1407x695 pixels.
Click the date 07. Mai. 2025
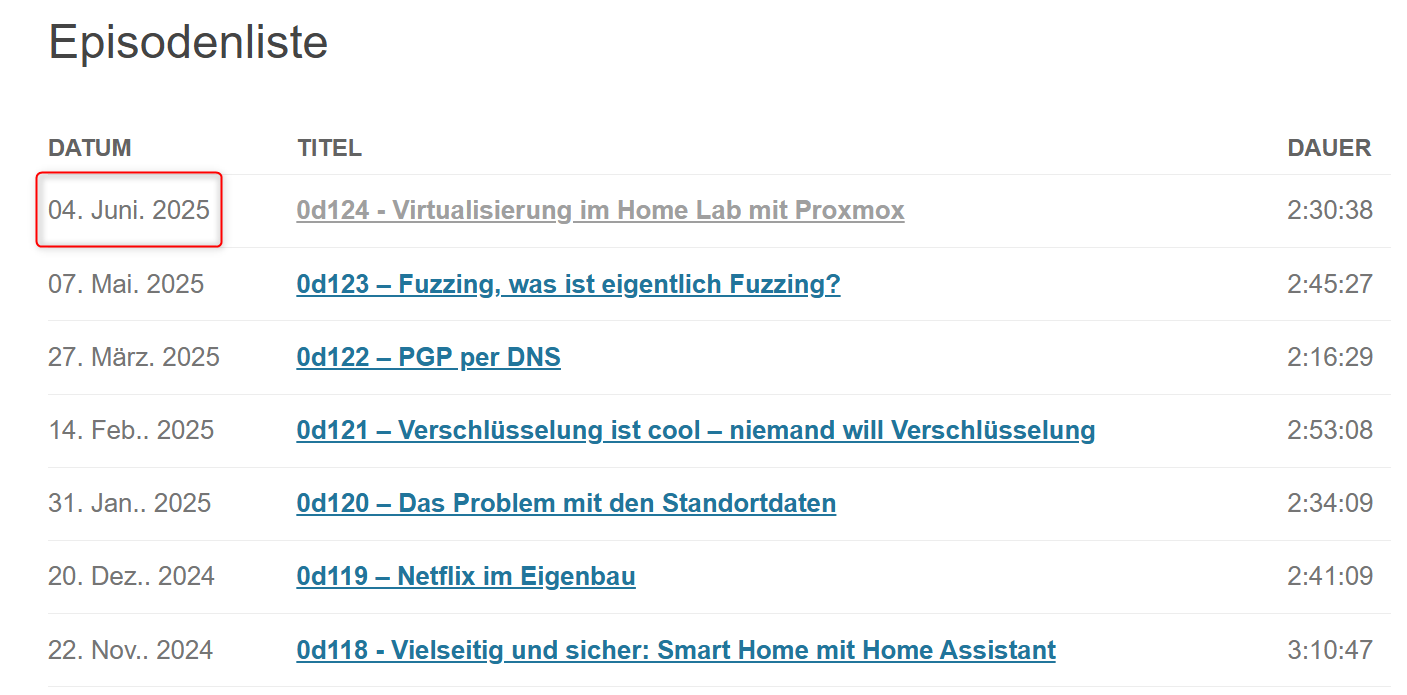(126, 284)
